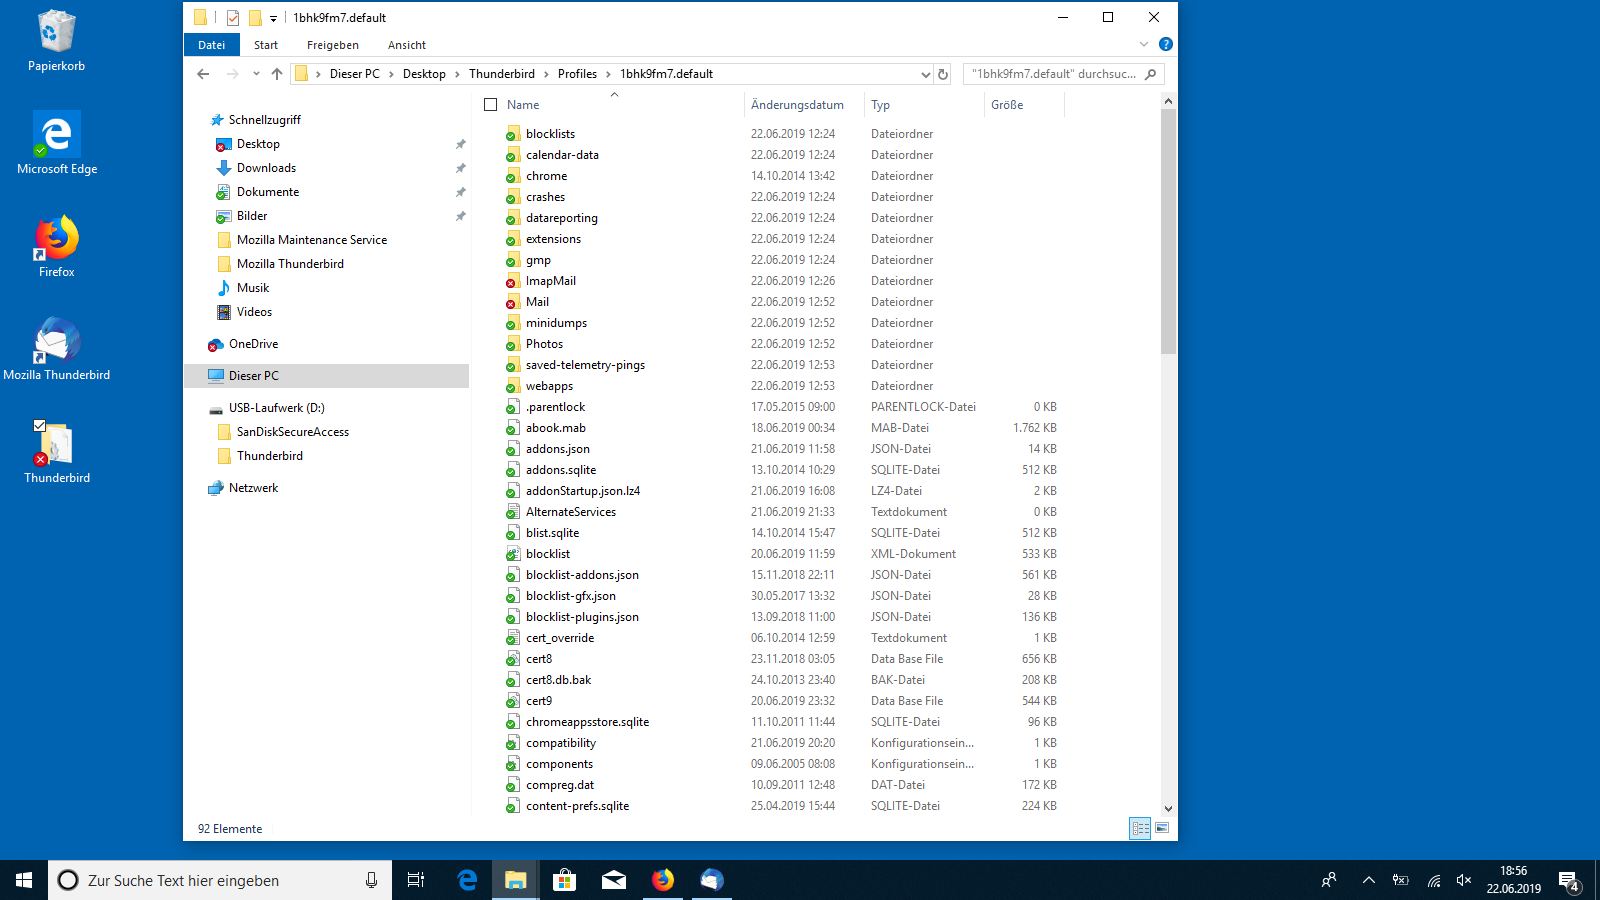Click the Up one level arrow
This screenshot has height=900, width=1600.
point(277,74)
